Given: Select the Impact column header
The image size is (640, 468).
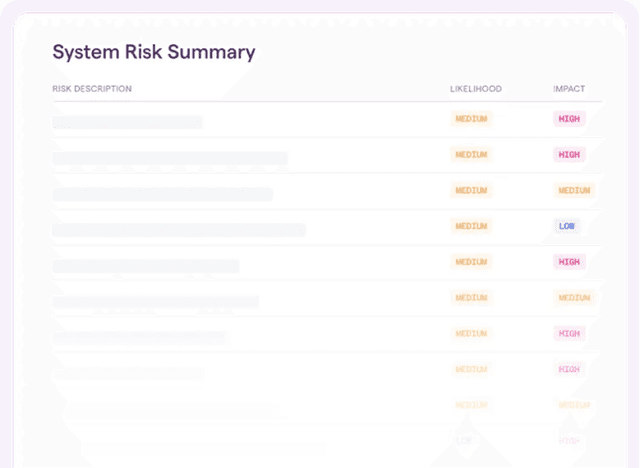Looking at the screenshot, I should (569, 89).
